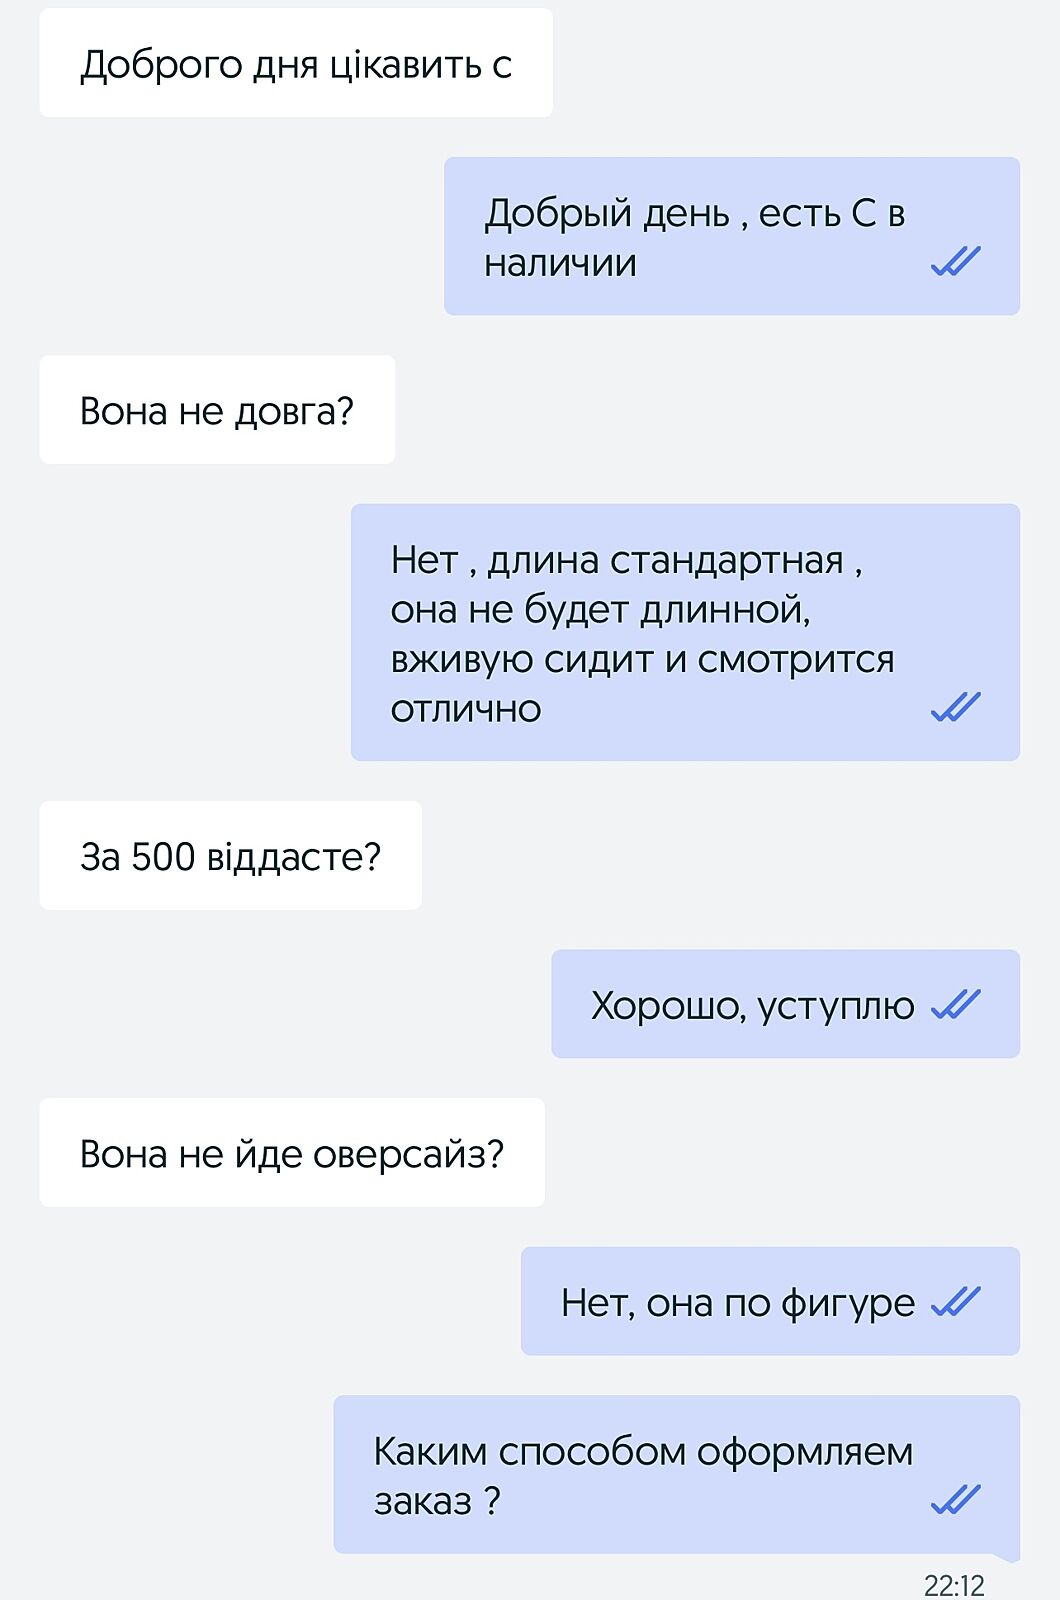
Task: Select the 'Каким способом оформляем заказ ?' message
Action: [x=676, y=1475]
